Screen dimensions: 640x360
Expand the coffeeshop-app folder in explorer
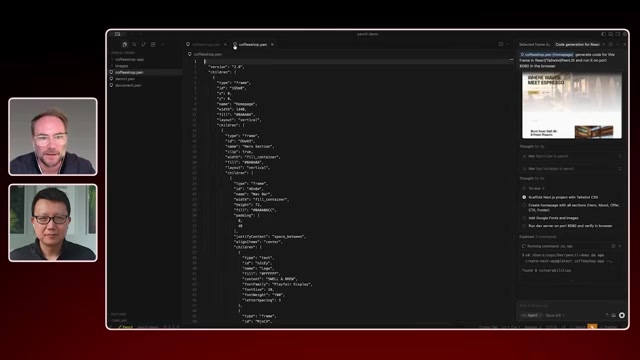[129, 59]
